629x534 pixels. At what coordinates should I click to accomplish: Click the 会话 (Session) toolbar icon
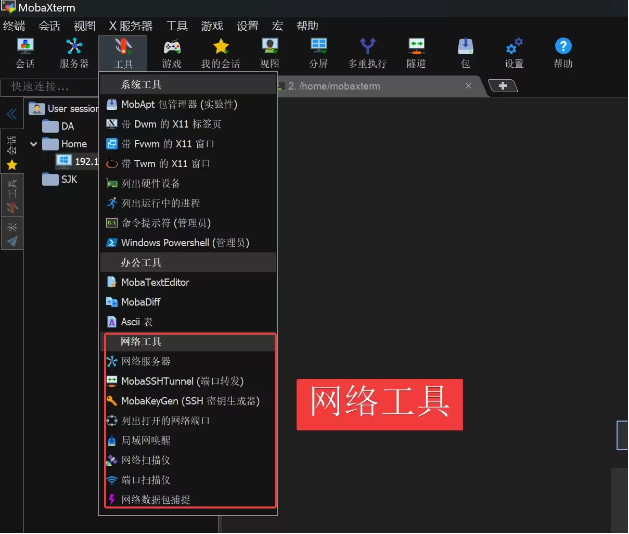click(x=25, y=52)
